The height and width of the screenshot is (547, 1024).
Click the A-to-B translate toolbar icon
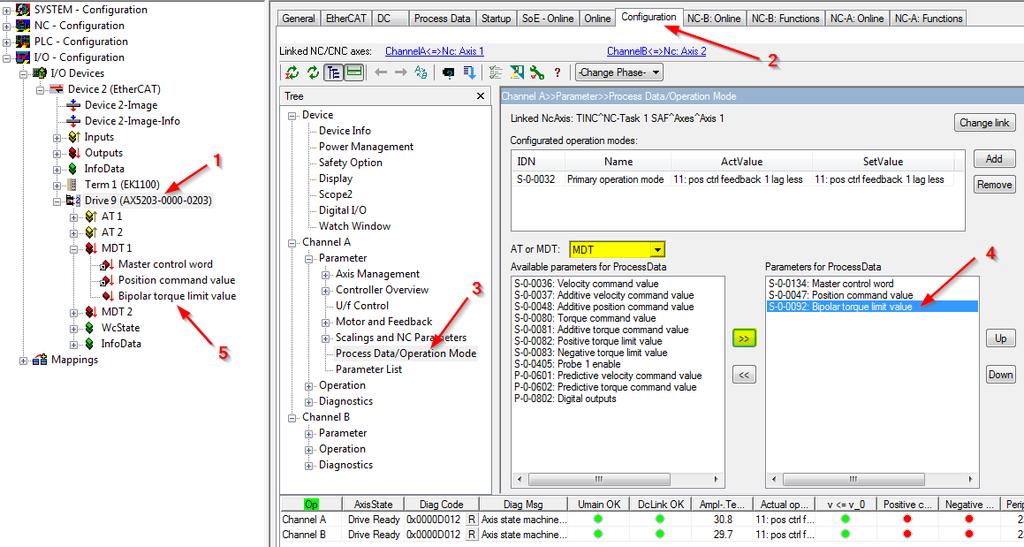(421, 72)
